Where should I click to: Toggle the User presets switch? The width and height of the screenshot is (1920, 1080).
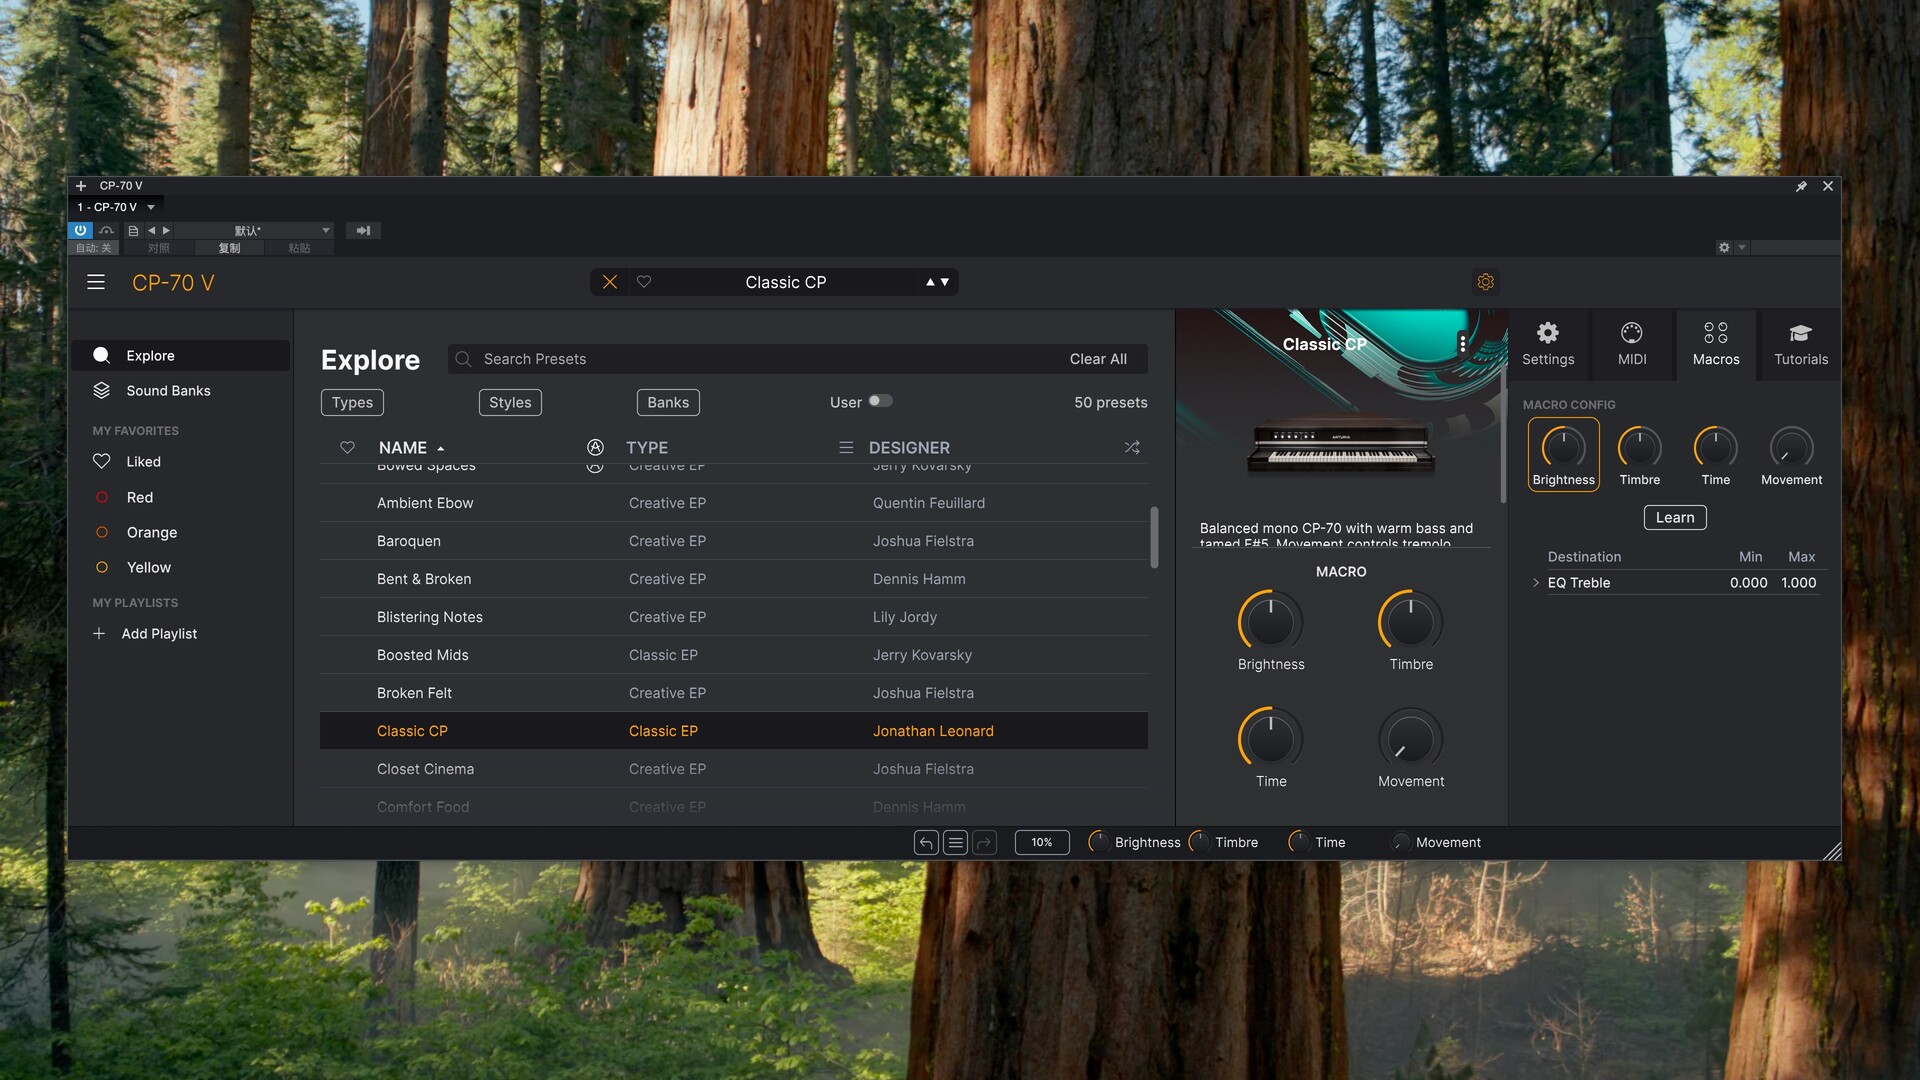coord(880,401)
